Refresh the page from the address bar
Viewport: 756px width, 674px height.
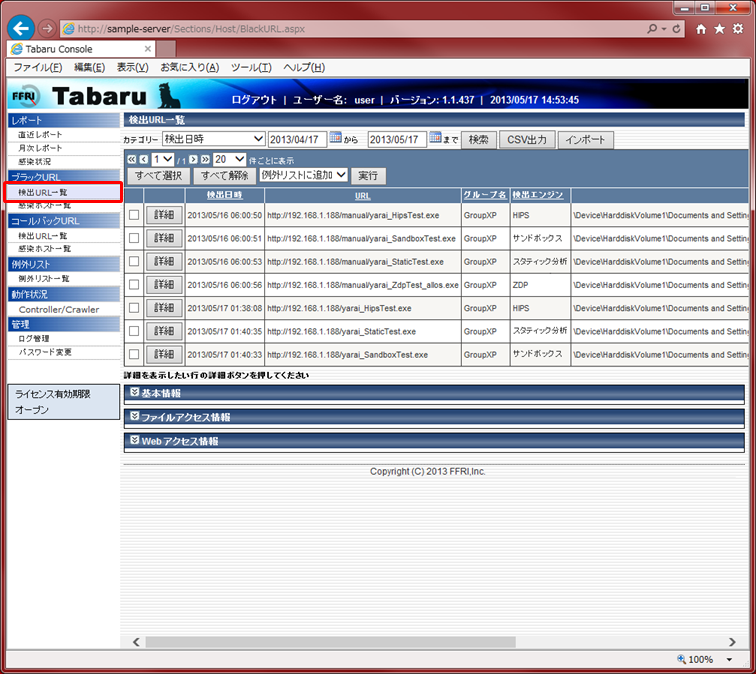coord(679,29)
